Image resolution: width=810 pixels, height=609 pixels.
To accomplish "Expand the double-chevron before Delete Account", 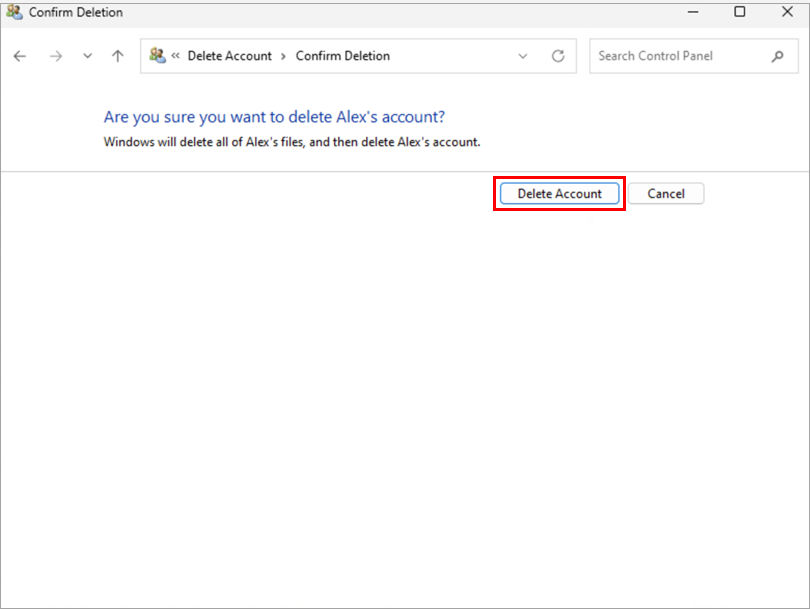I will tap(176, 56).
